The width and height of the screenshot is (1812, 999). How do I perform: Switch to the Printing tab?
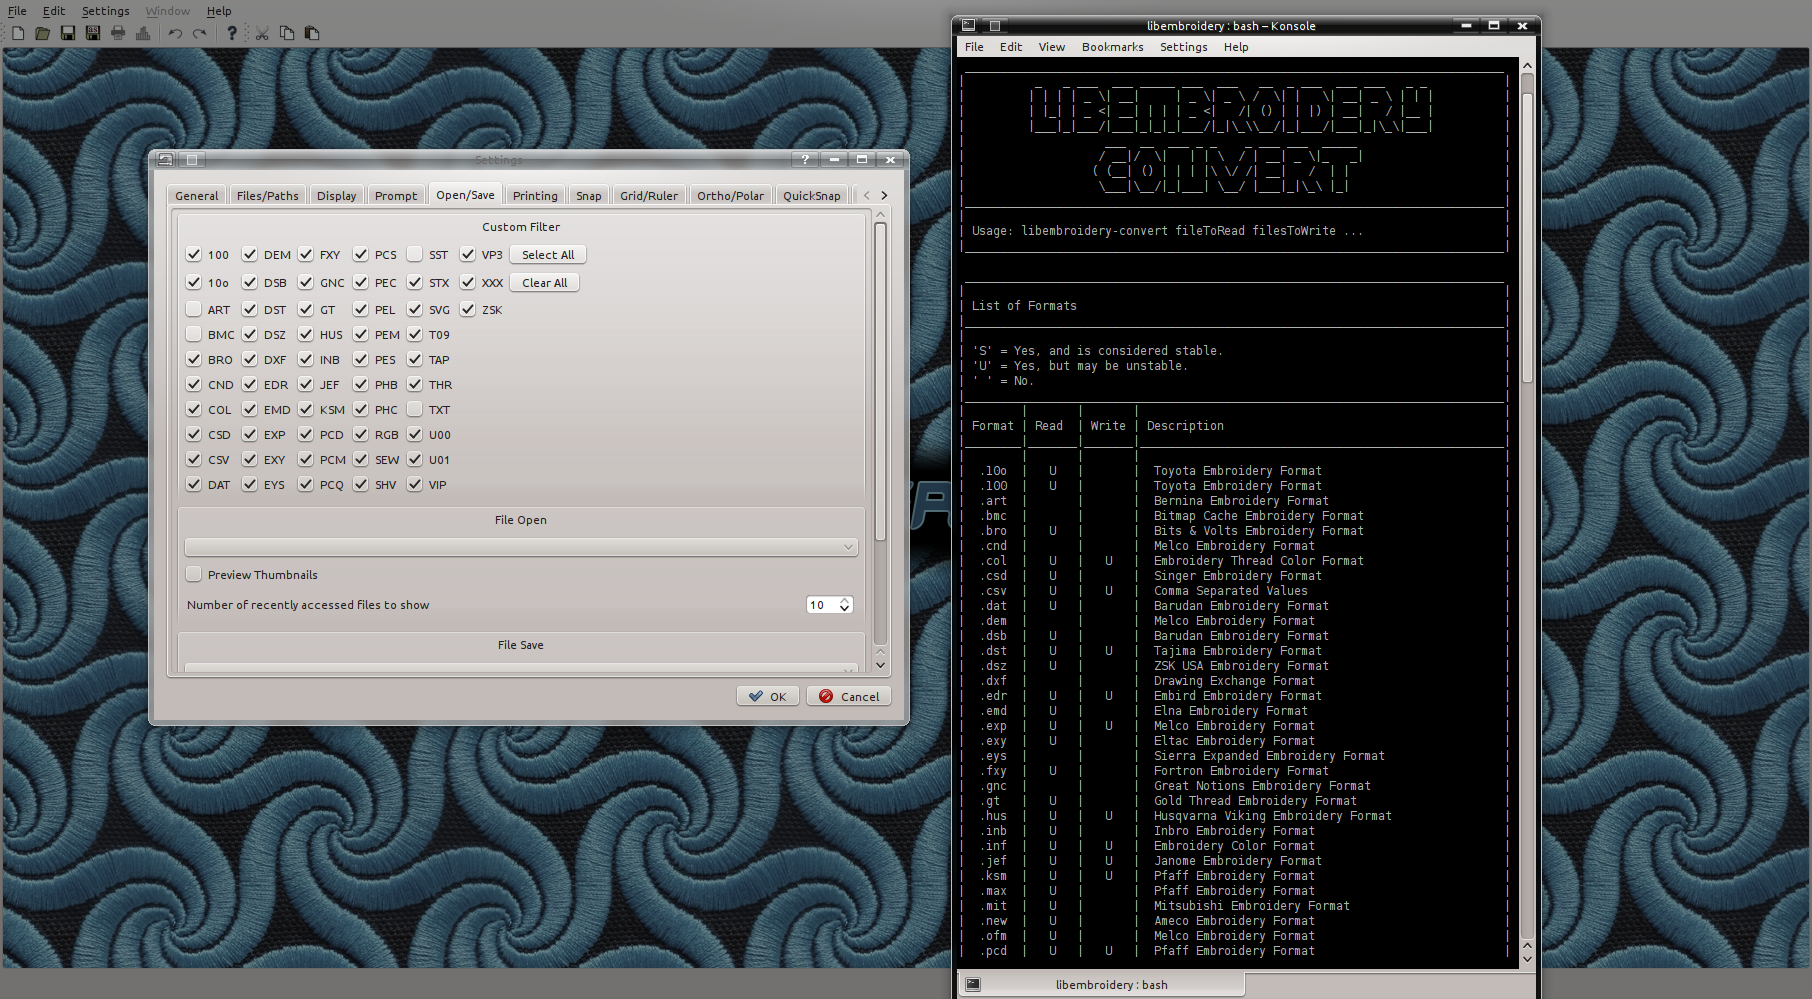[x=535, y=196]
